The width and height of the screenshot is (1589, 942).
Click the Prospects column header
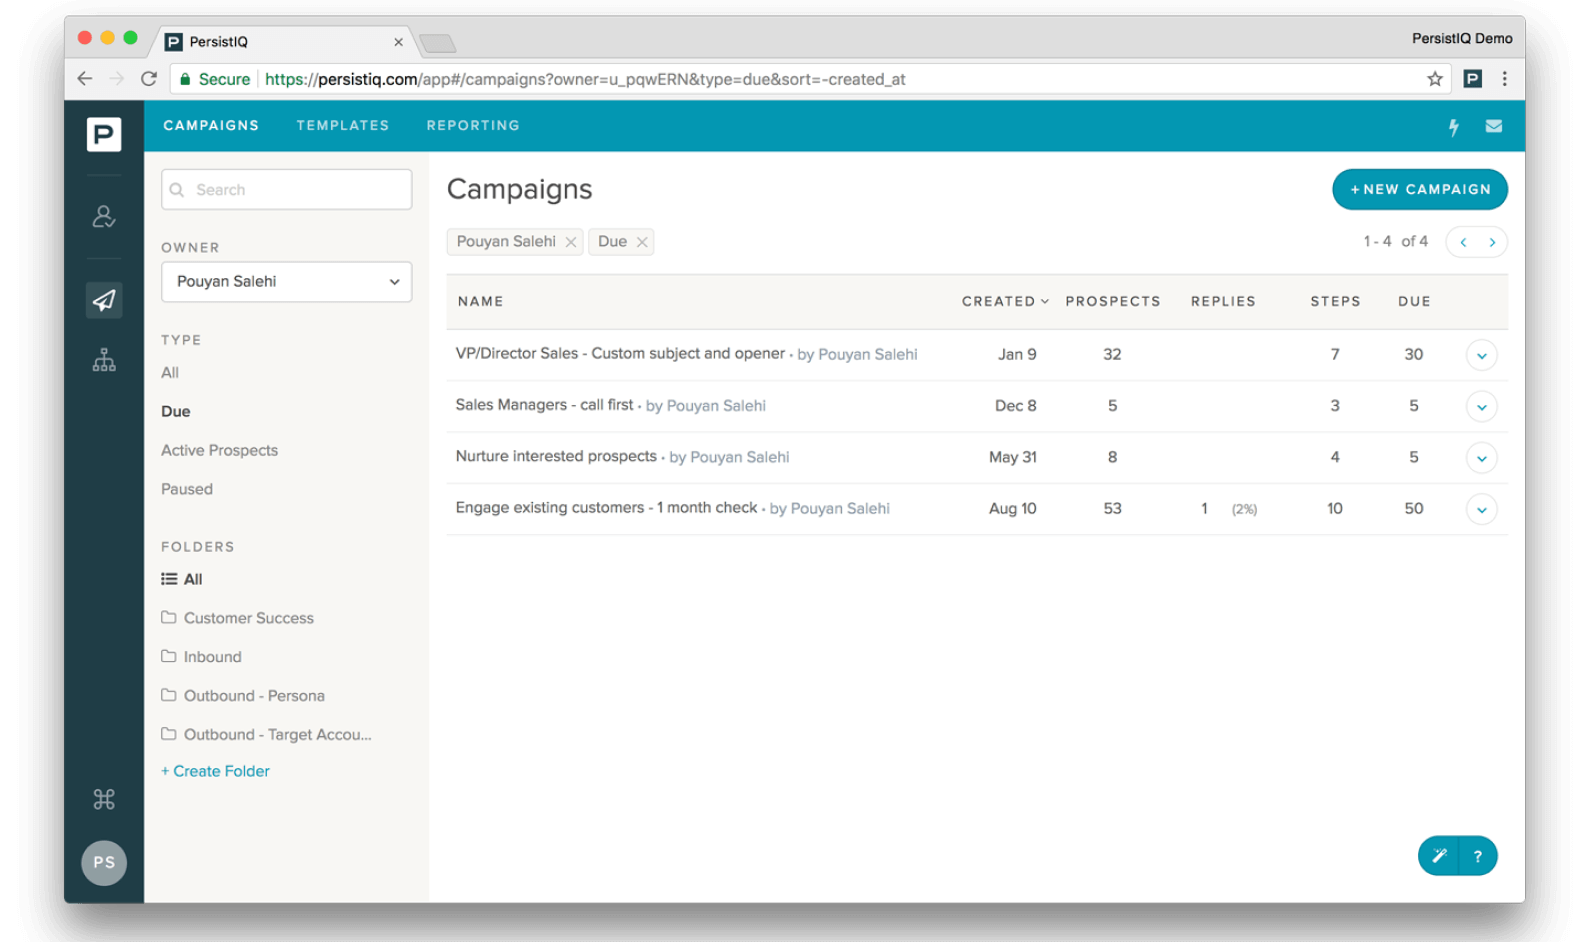tap(1113, 301)
